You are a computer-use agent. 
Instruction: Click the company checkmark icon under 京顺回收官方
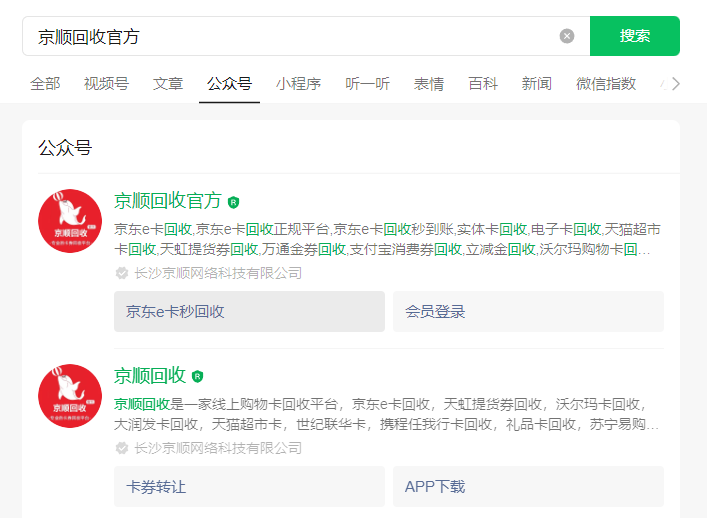[x=122, y=273]
